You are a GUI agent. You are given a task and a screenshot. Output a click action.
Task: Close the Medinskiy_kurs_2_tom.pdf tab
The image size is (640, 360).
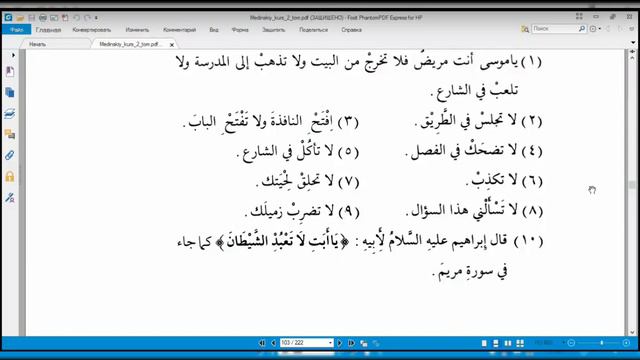(x=172, y=45)
